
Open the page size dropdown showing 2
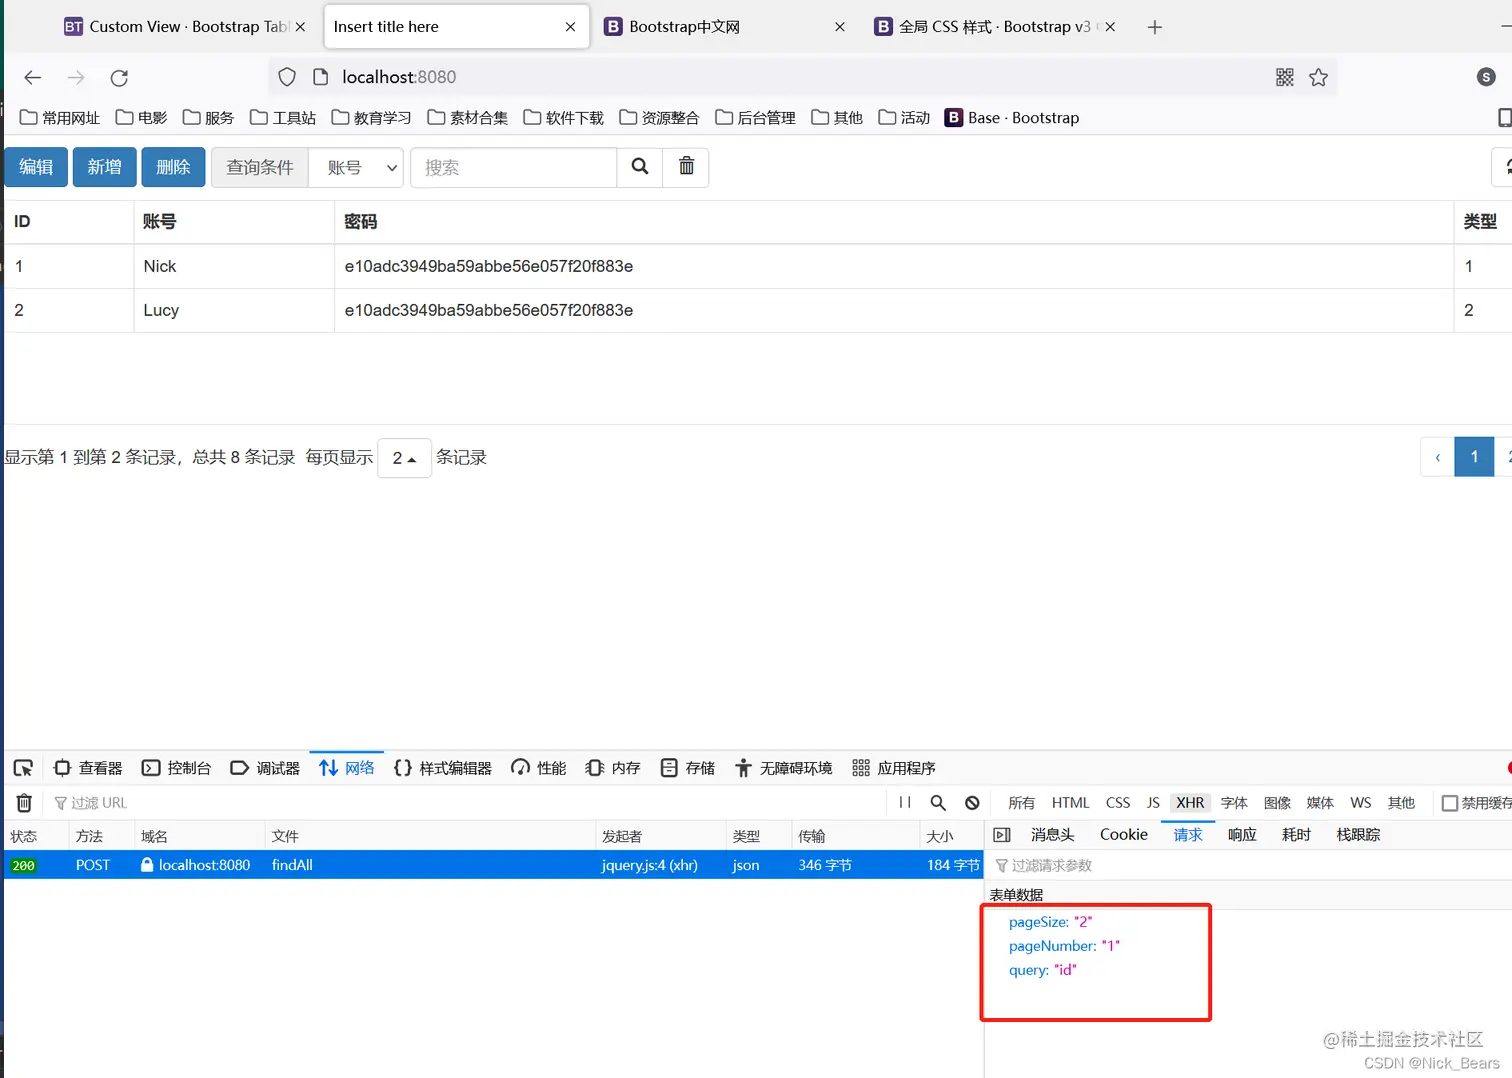coord(404,458)
